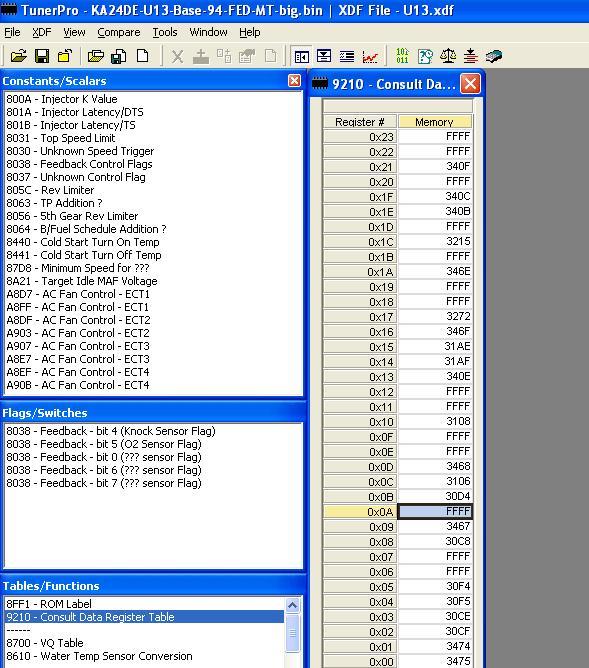The width and height of the screenshot is (589, 668).
Task: Select memory cell 3215 at 0x1C
Action: point(435,242)
